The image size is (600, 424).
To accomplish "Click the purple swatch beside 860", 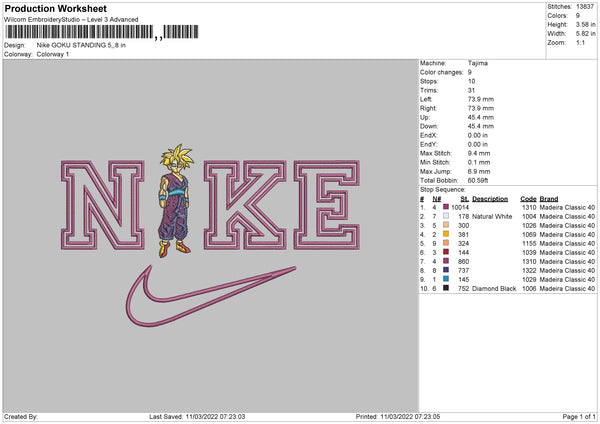I will click(446, 261).
